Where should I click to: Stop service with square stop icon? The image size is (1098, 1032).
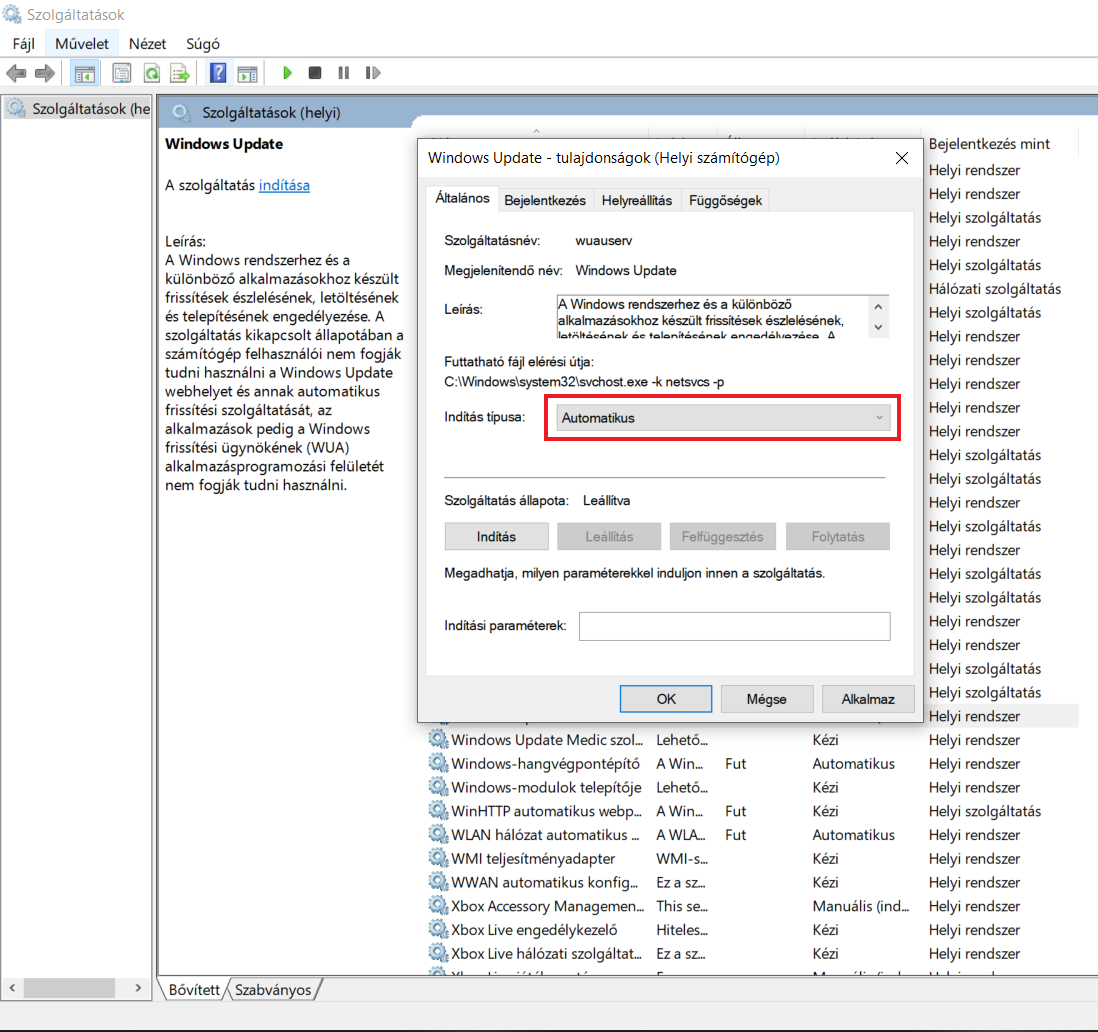click(315, 73)
